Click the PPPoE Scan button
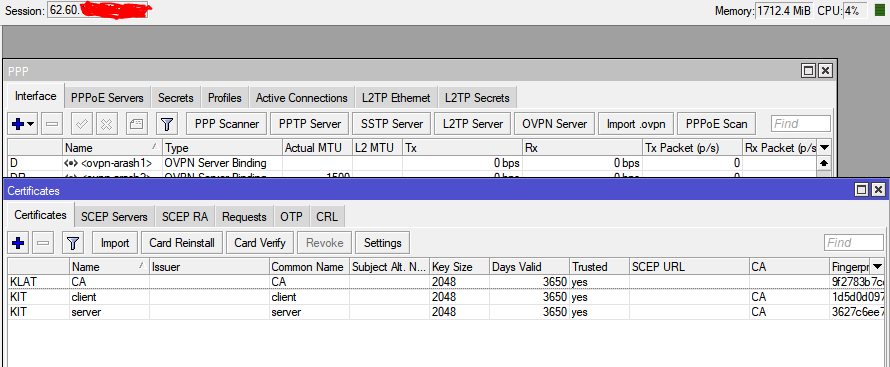The image size is (890, 367). click(717, 124)
